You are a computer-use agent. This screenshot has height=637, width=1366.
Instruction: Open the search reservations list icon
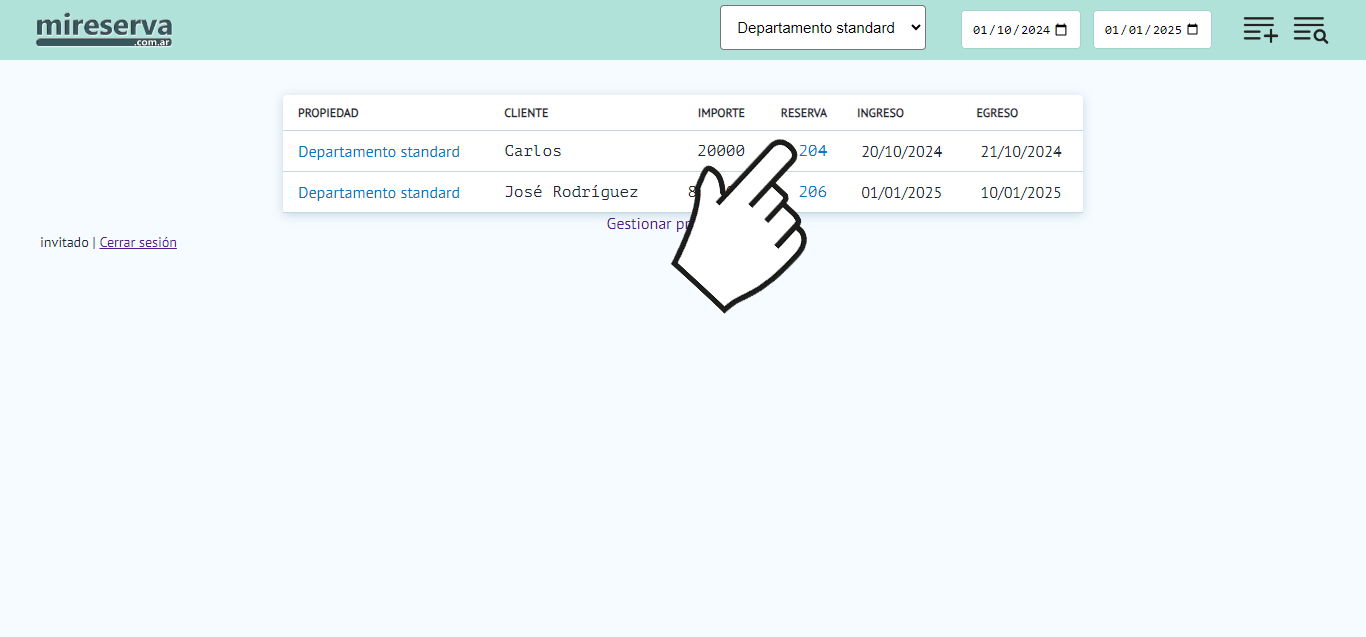(x=1310, y=29)
